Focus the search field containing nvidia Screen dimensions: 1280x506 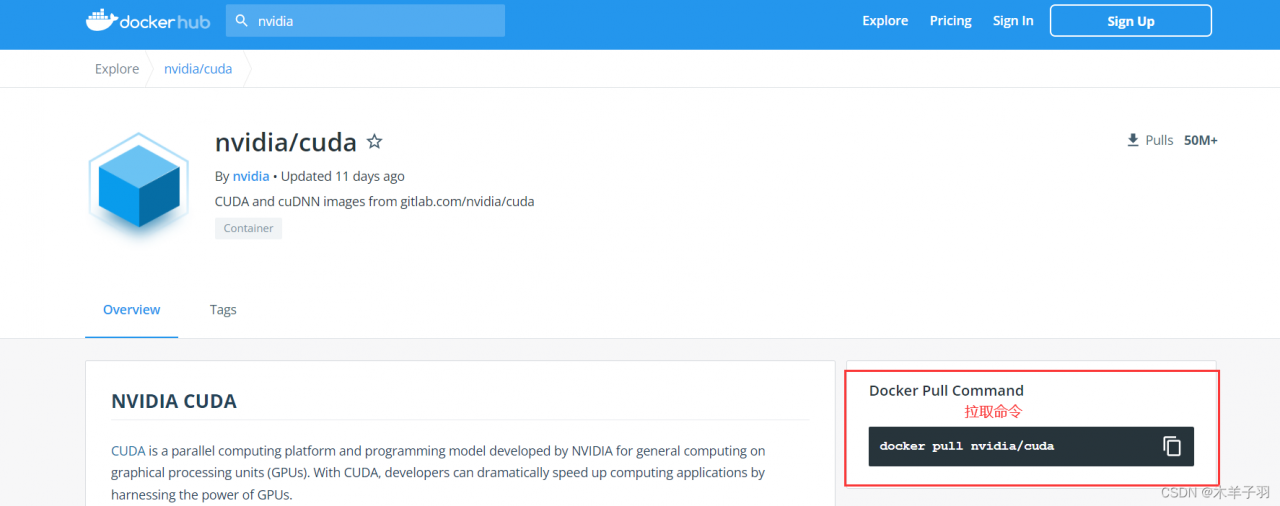click(365, 20)
